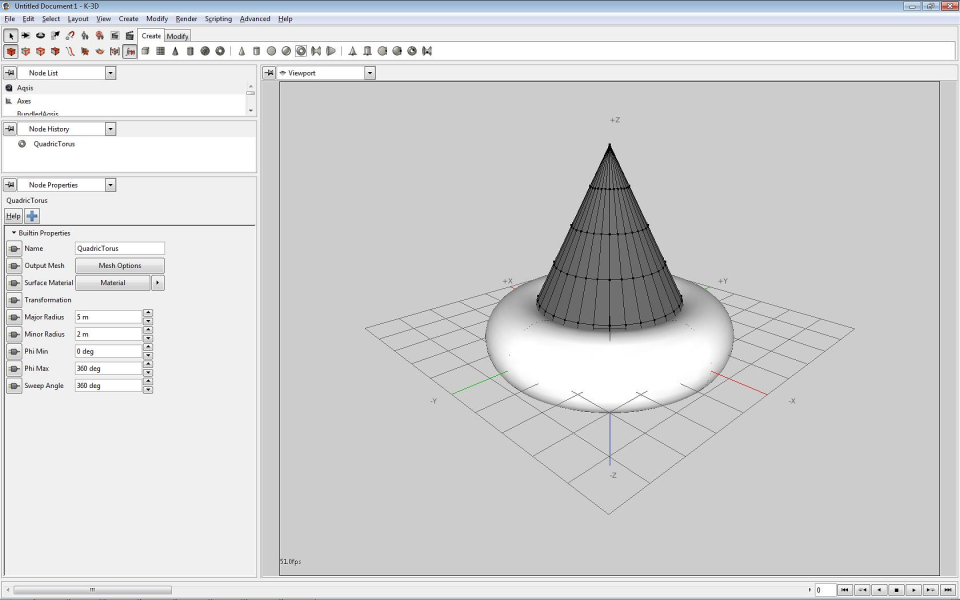Viewport: 960px width, 600px height.
Task: Open the Viewport panel type dropdown
Action: 370,72
